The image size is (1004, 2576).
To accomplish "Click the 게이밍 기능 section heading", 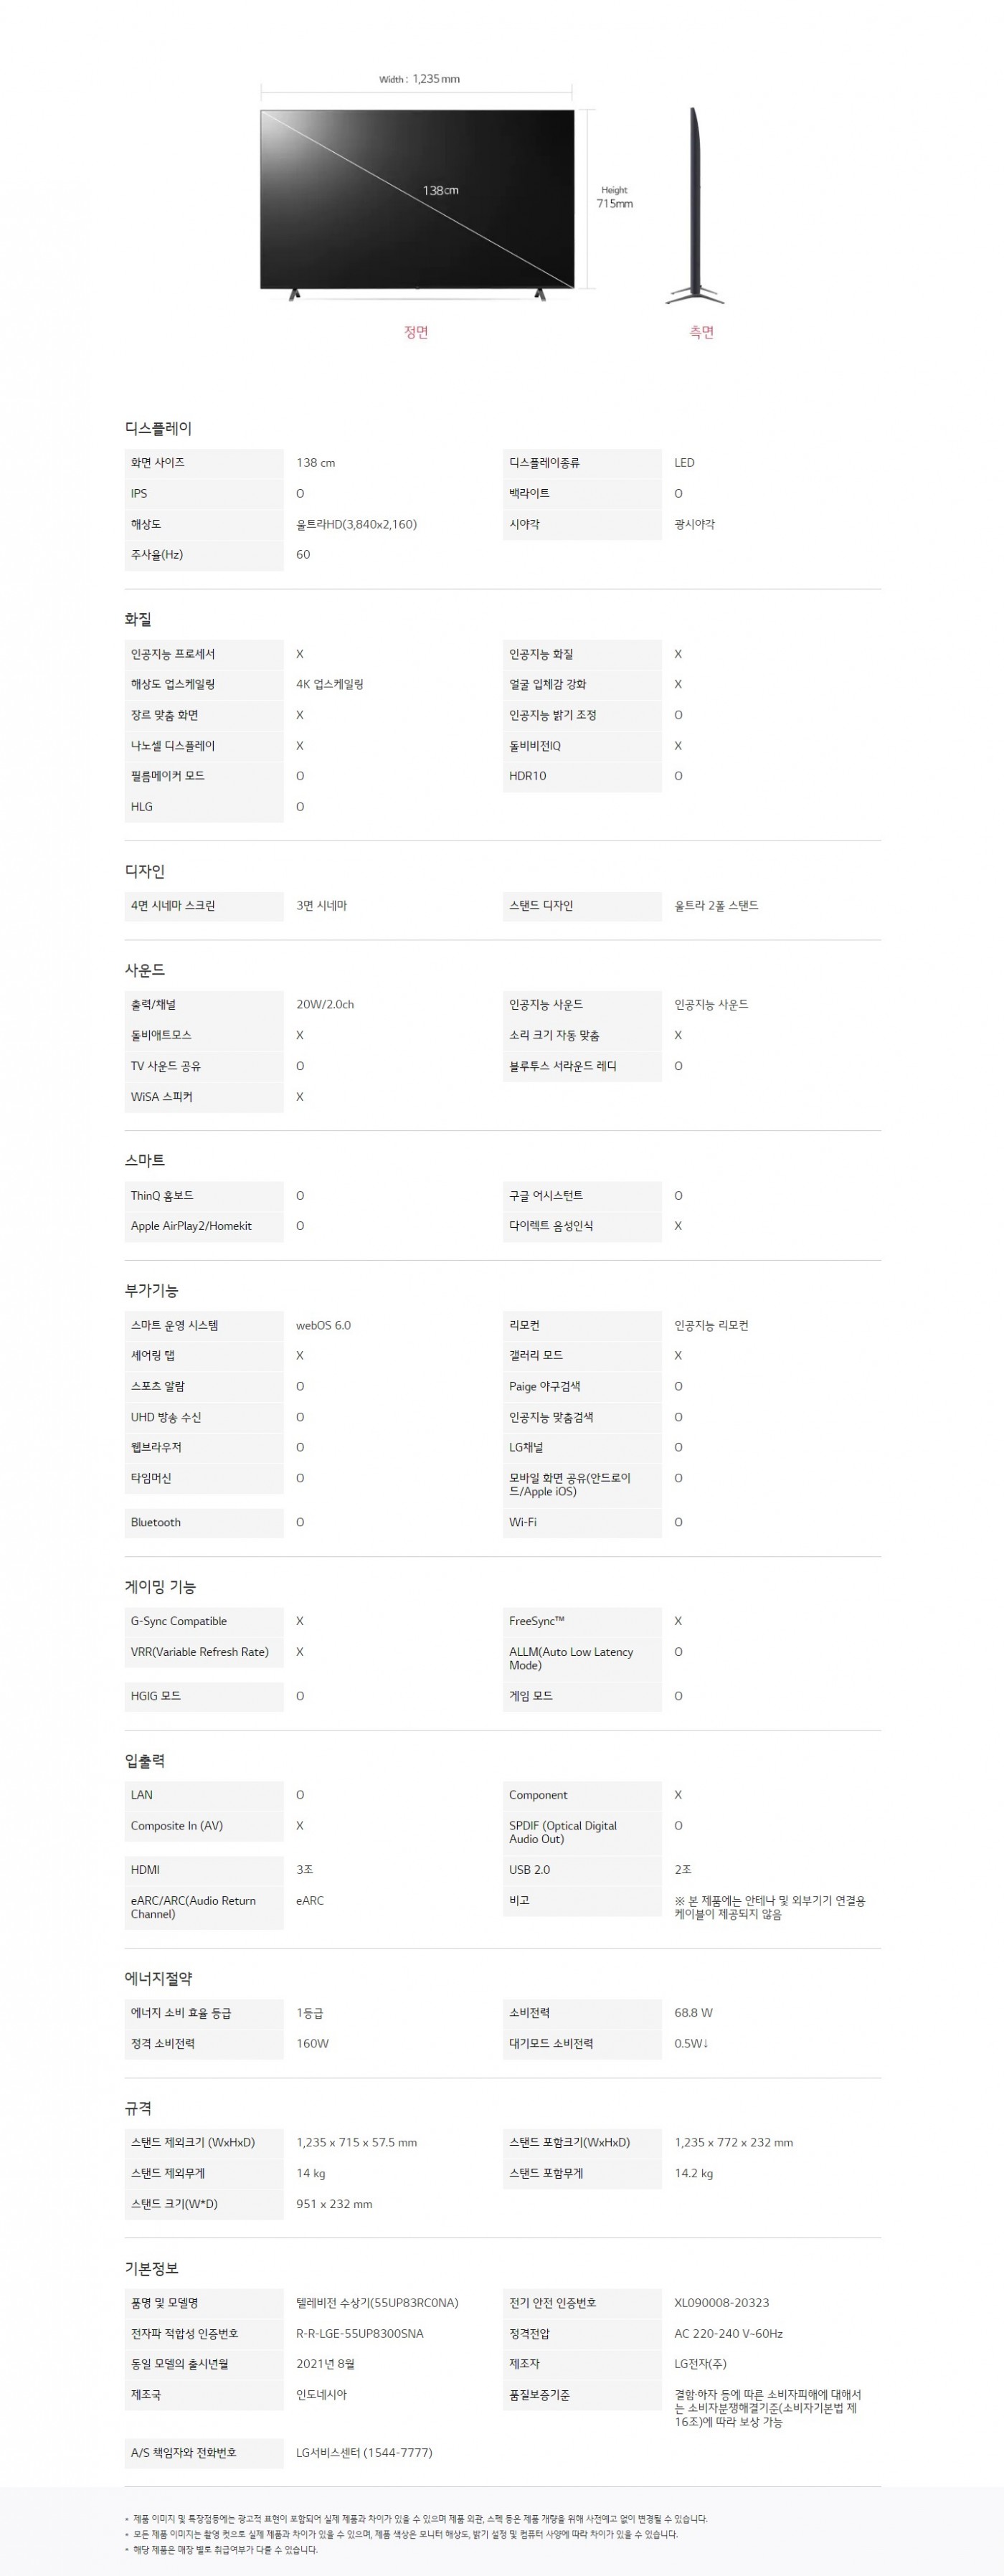I will coord(160,1587).
